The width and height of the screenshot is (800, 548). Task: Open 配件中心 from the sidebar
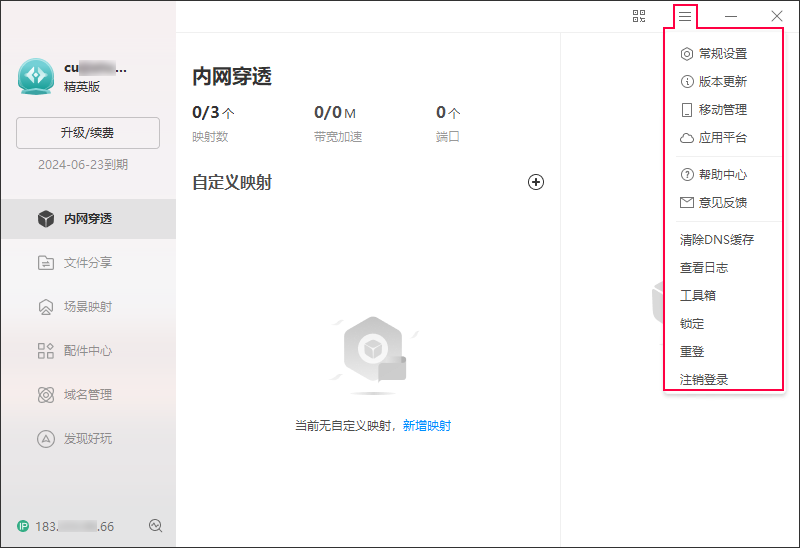pyautogui.click(x=87, y=351)
